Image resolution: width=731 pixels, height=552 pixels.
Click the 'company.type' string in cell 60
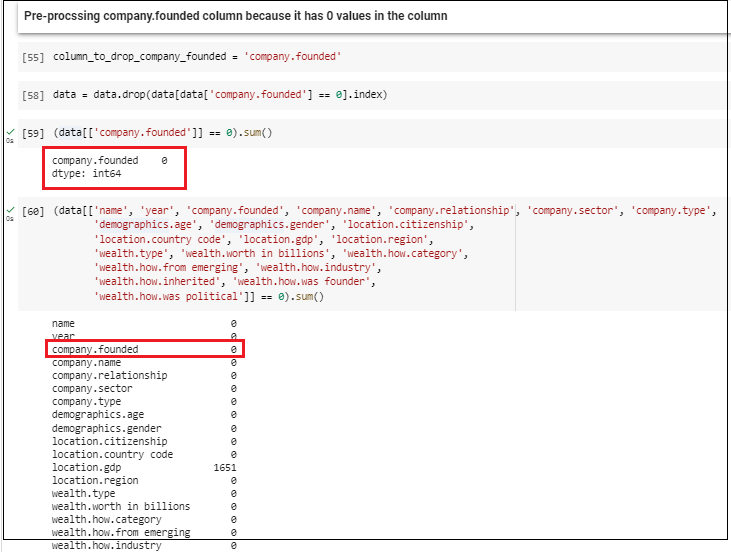[x=671, y=211]
